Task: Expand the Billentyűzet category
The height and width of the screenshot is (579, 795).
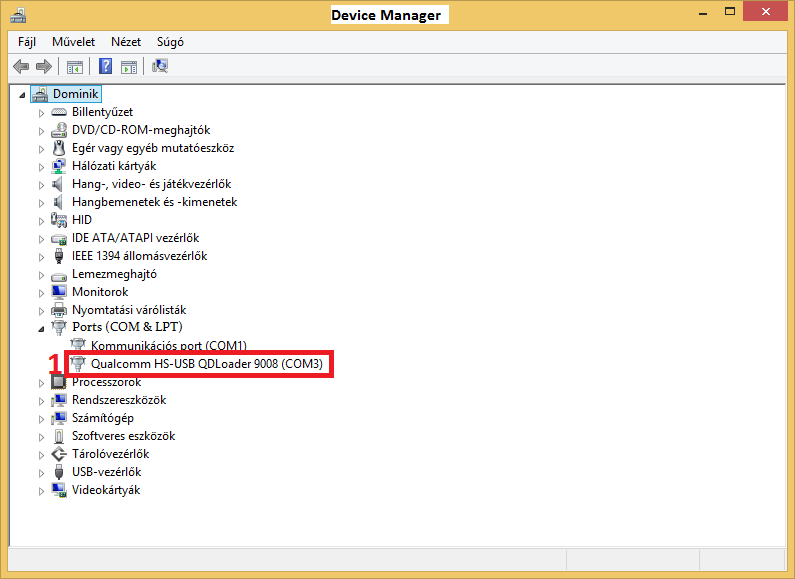Action: click(x=42, y=112)
